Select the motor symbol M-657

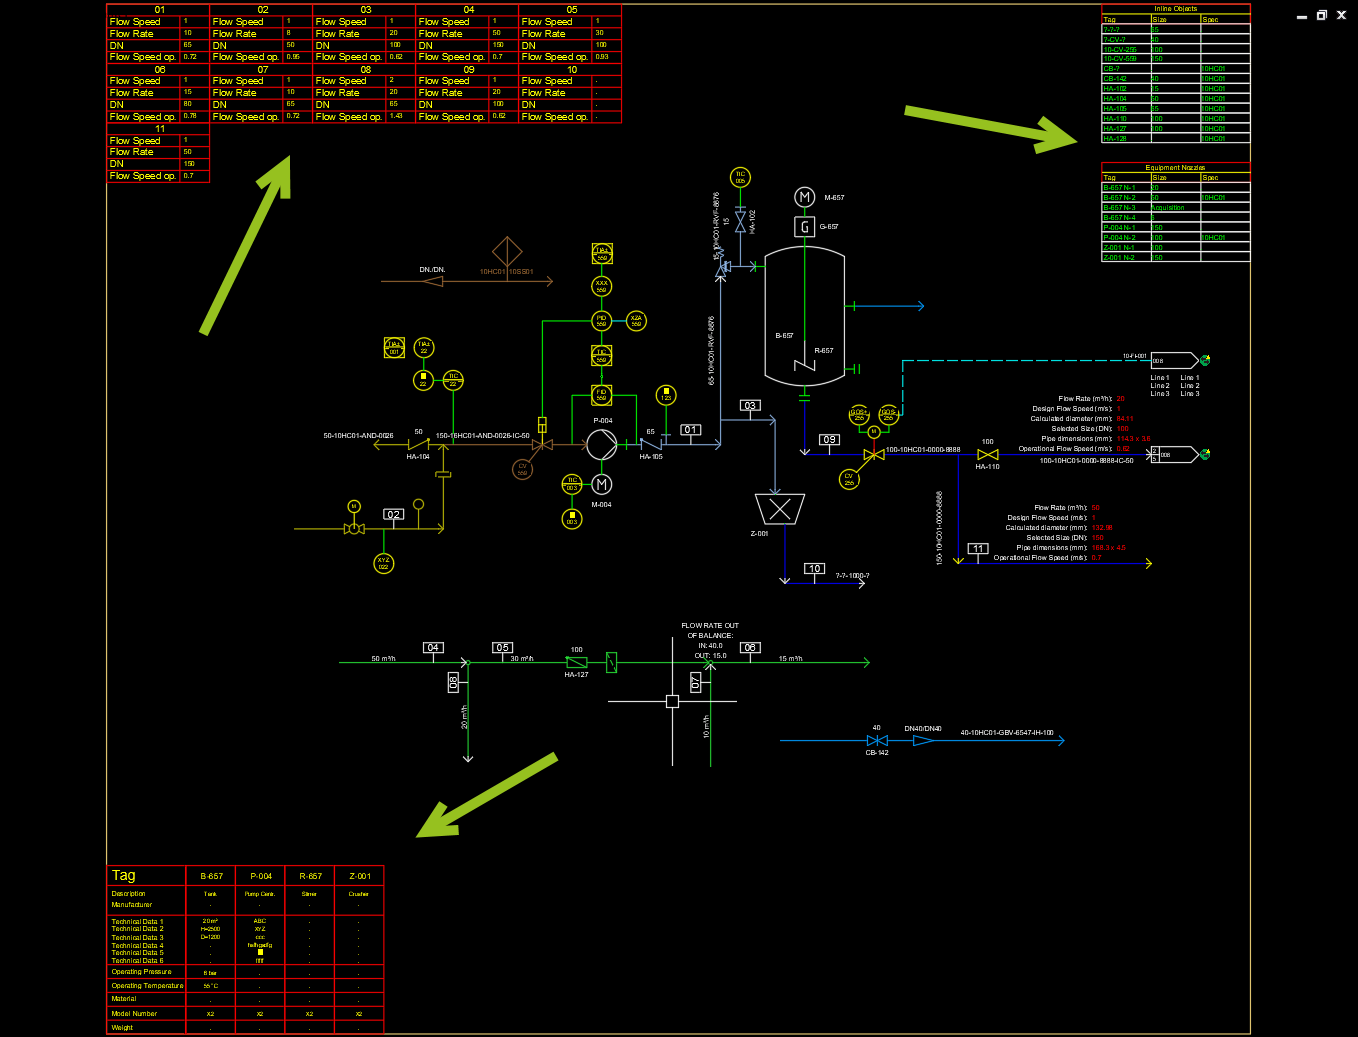tap(805, 197)
